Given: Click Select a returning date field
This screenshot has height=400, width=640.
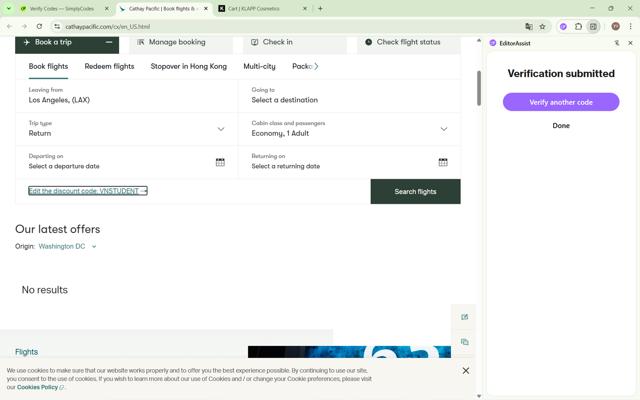Looking at the screenshot, I should tap(349, 162).
